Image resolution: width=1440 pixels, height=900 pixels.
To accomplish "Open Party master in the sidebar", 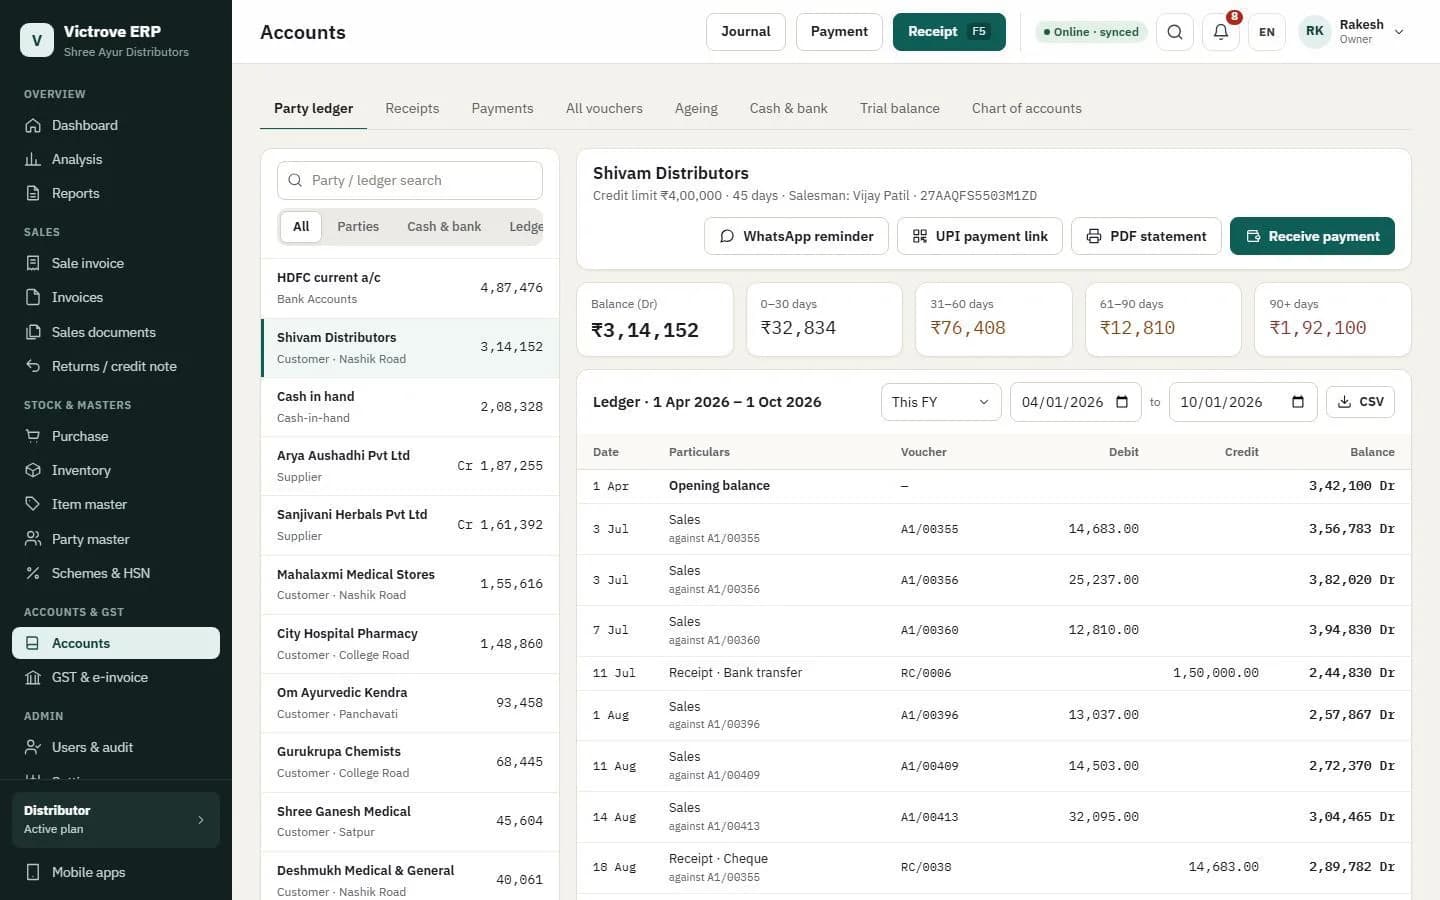I will 116,539.
